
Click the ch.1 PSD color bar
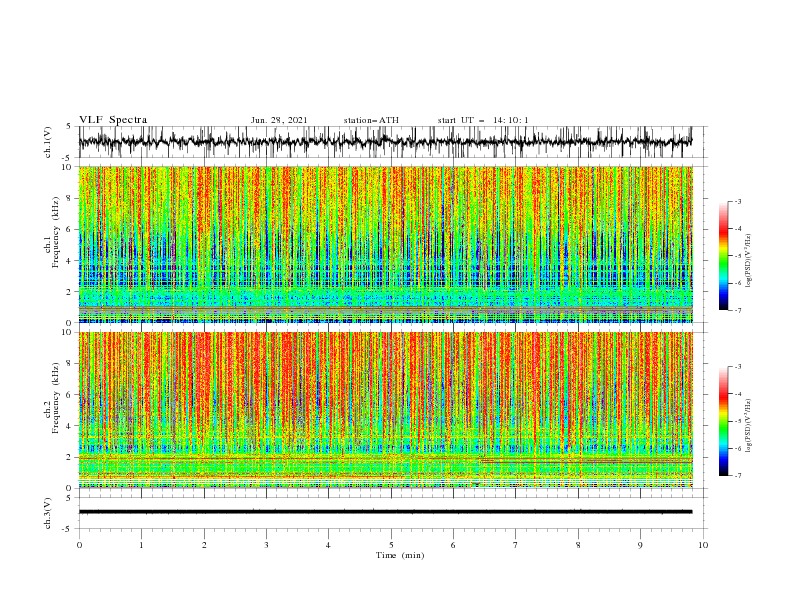tap(723, 256)
